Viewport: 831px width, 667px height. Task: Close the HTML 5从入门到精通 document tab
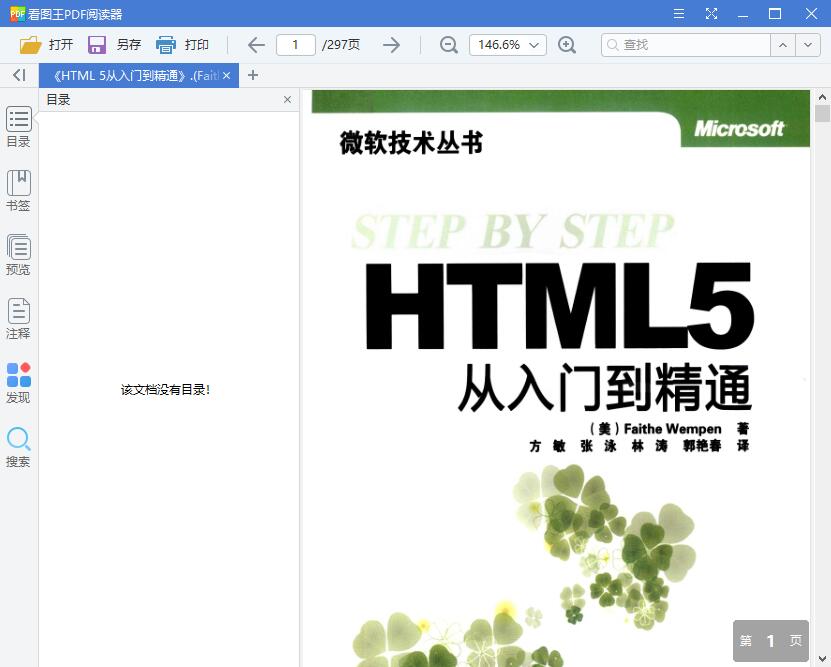pyautogui.click(x=227, y=76)
